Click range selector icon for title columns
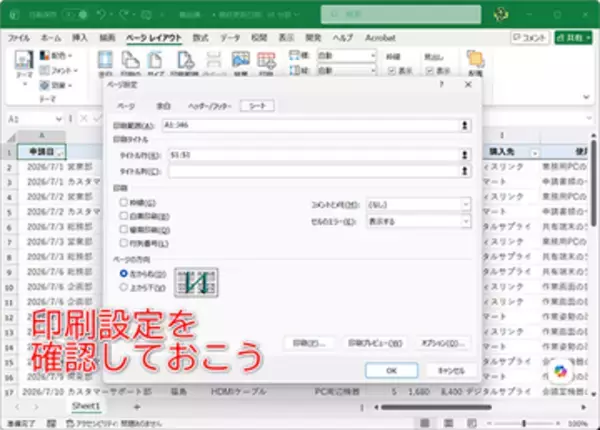Viewport: 600px width, 430px height. [465, 171]
